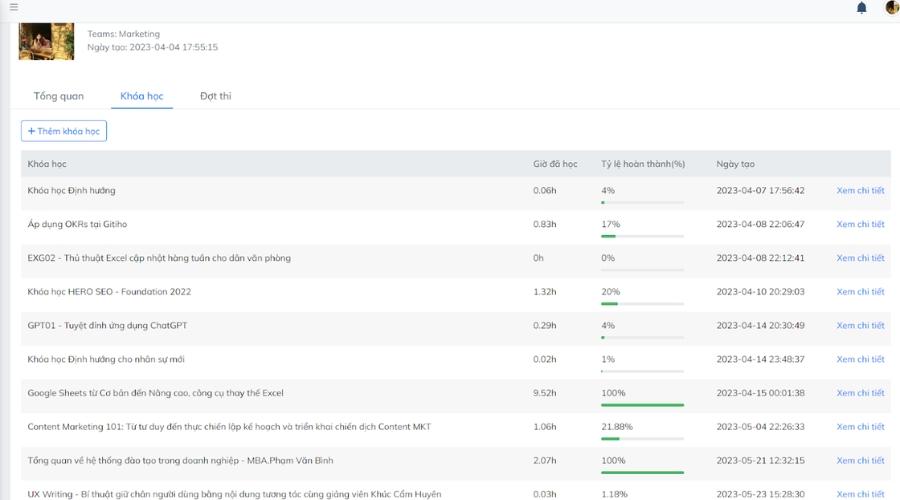
Task: Click the Thêm khóa học button
Action: point(64,131)
